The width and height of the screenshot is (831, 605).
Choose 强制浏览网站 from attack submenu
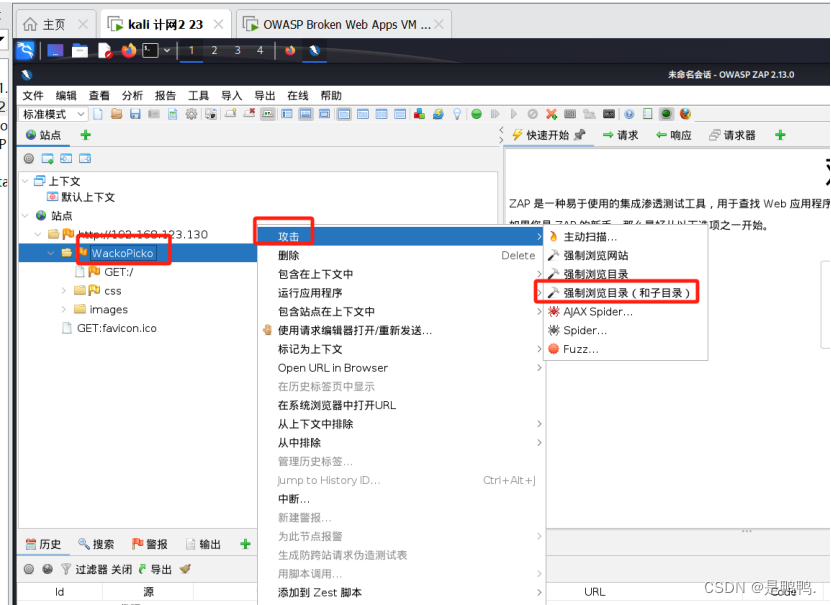[626, 255]
